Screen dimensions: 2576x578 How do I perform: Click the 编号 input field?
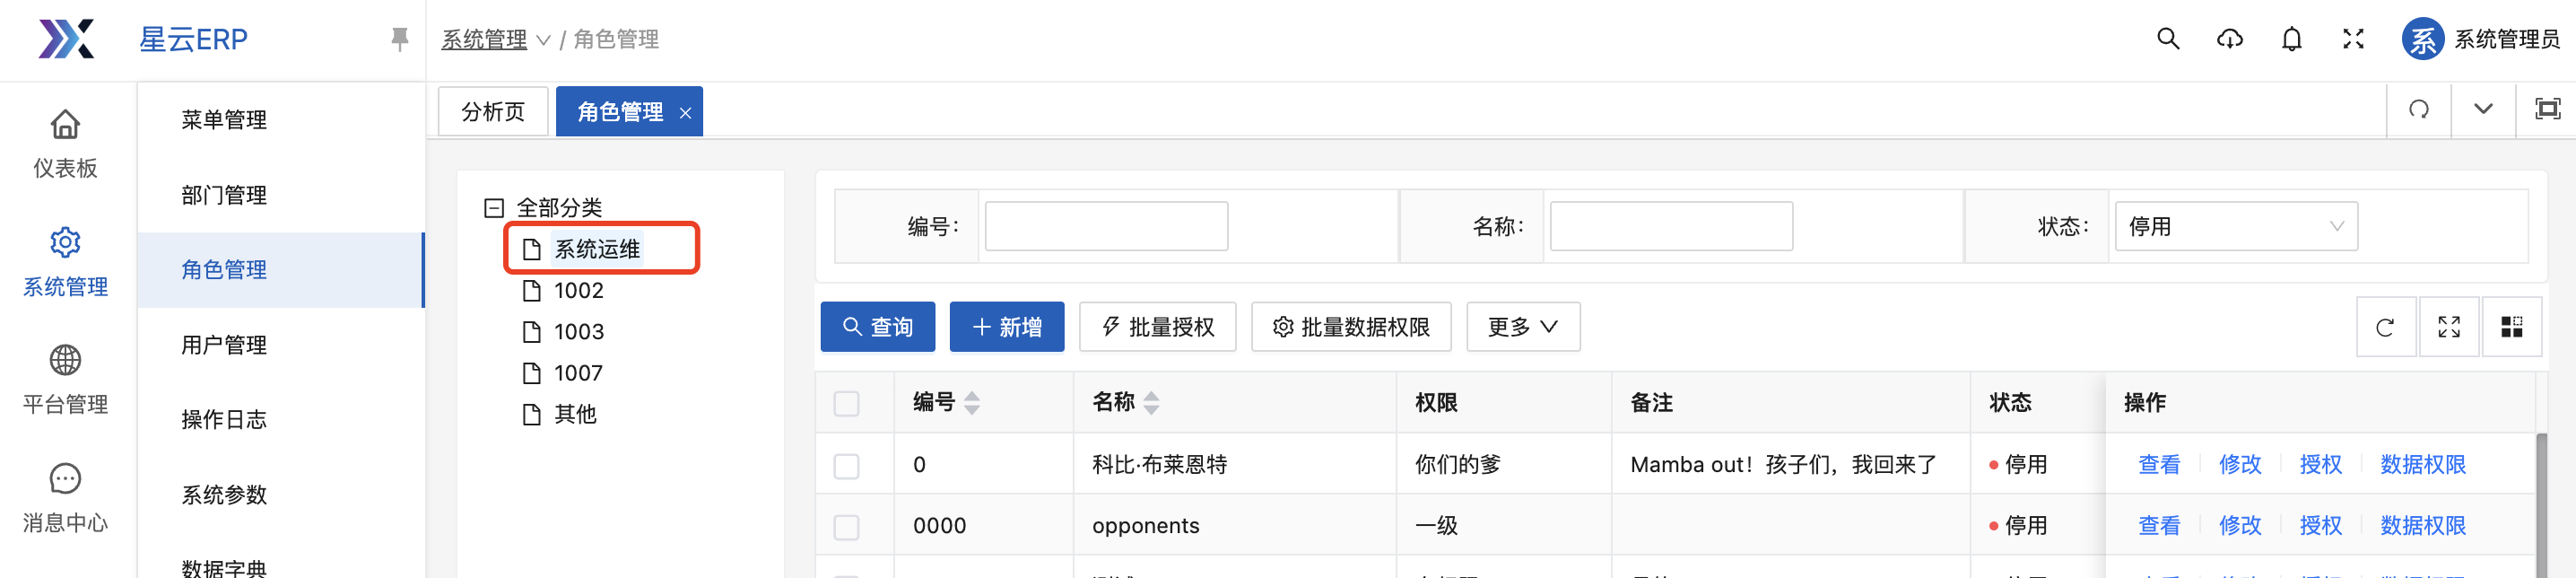pyautogui.click(x=1106, y=226)
